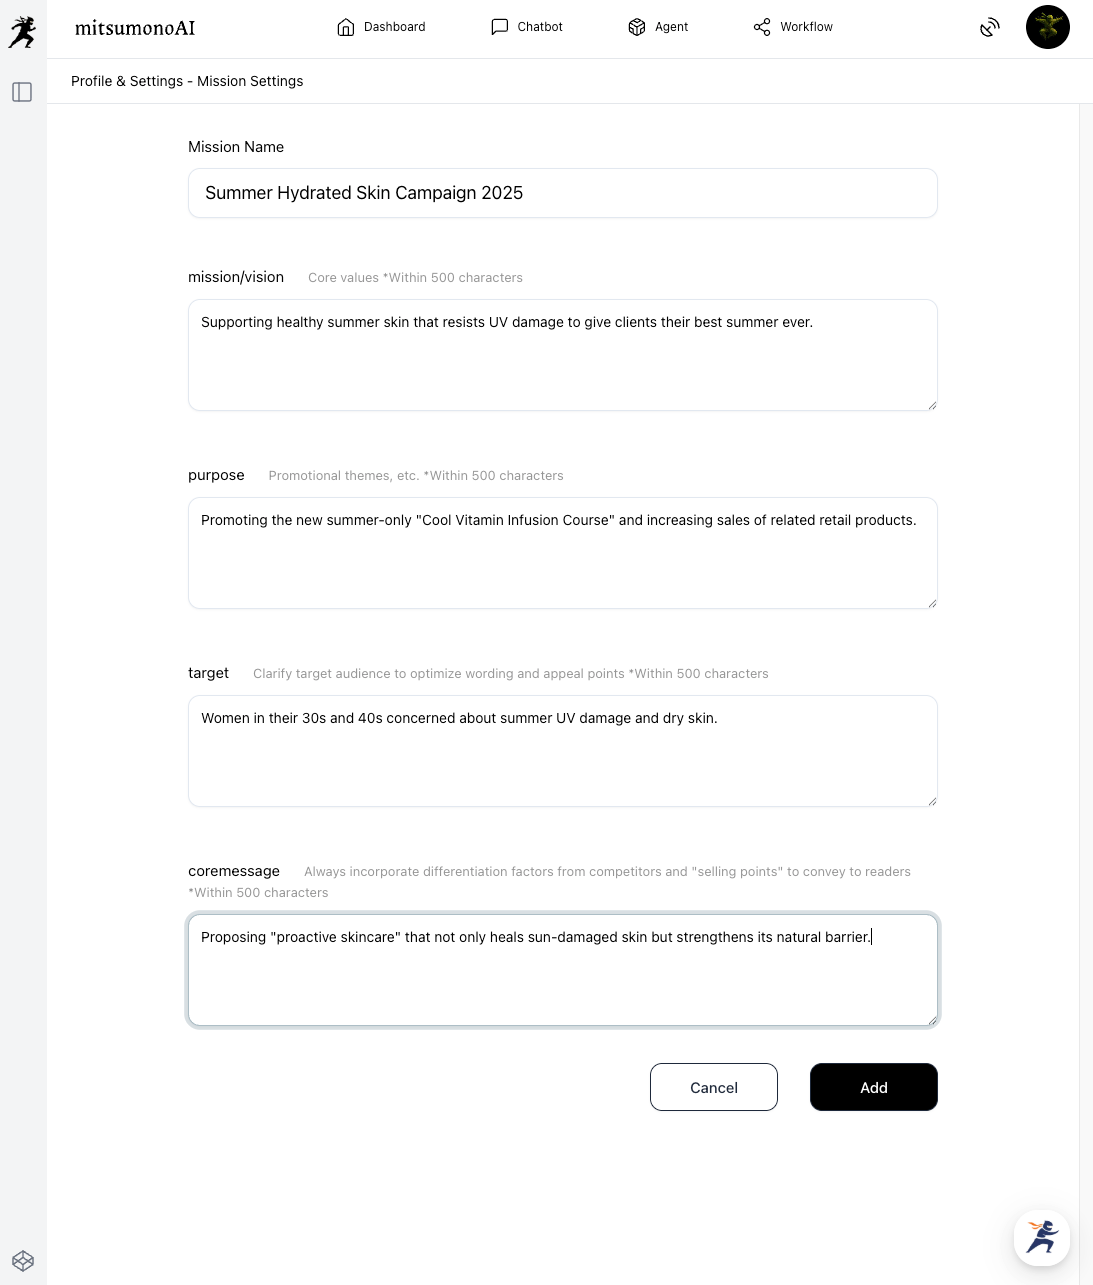Toggle the sidebar panel icon
The width and height of the screenshot is (1093, 1285).
(x=22, y=92)
